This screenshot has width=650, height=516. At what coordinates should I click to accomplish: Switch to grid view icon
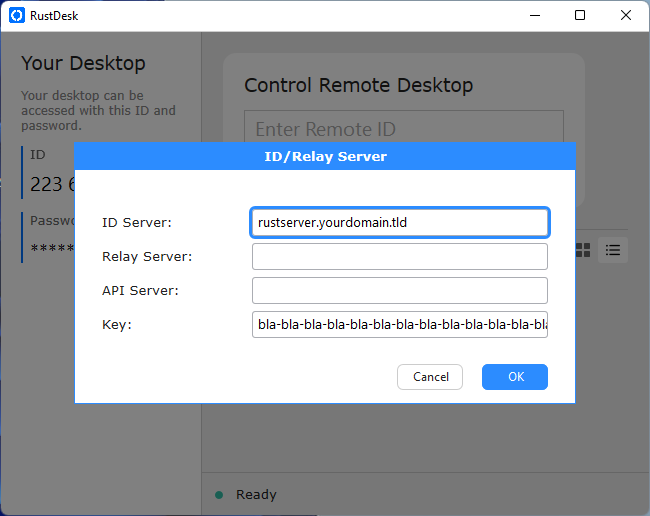point(583,250)
